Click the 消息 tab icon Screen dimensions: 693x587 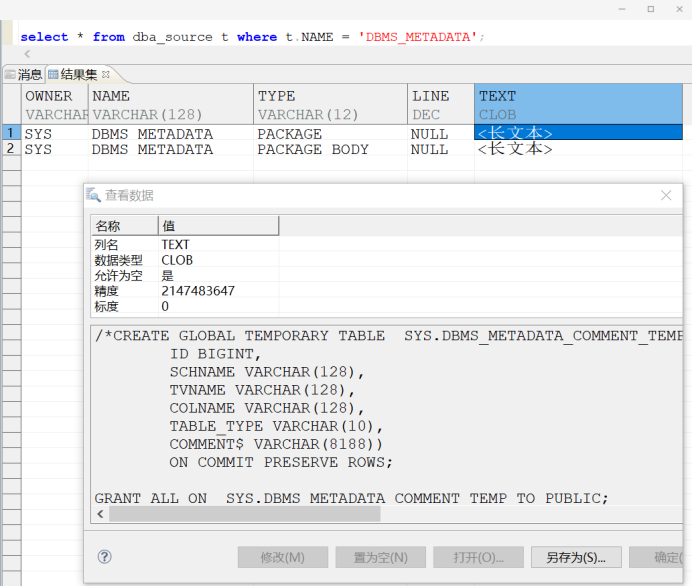[x=10, y=74]
